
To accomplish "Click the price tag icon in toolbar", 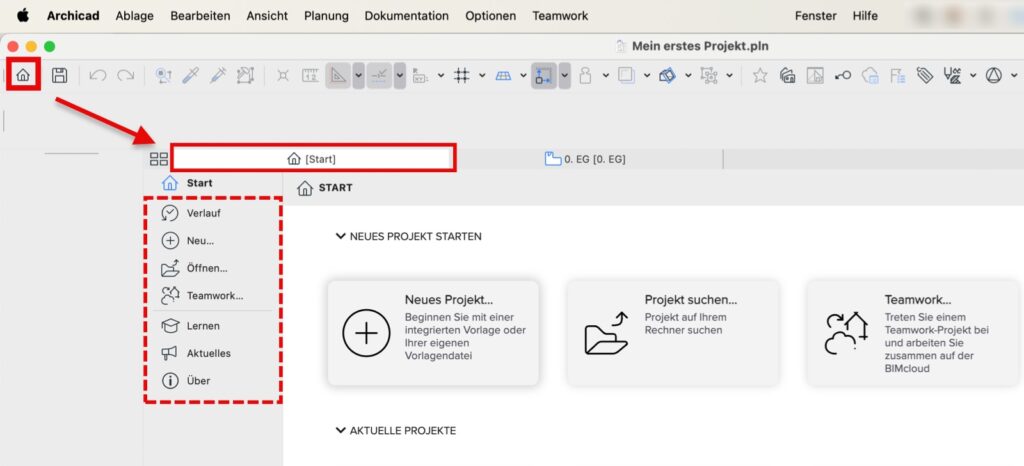I will pos(925,76).
